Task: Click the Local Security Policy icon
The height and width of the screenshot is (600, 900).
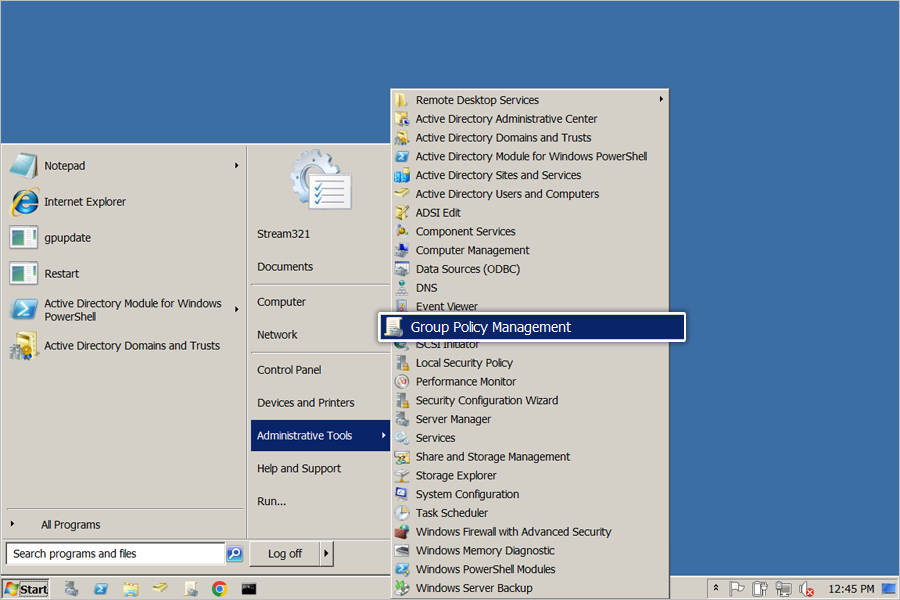Action: (402, 363)
